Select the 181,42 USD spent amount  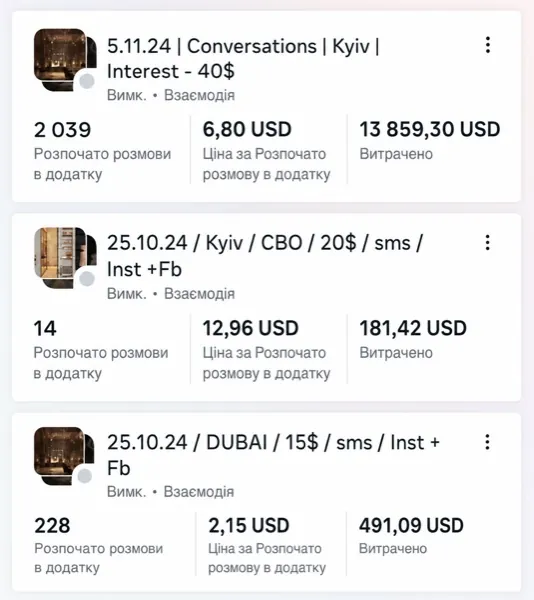pos(413,328)
